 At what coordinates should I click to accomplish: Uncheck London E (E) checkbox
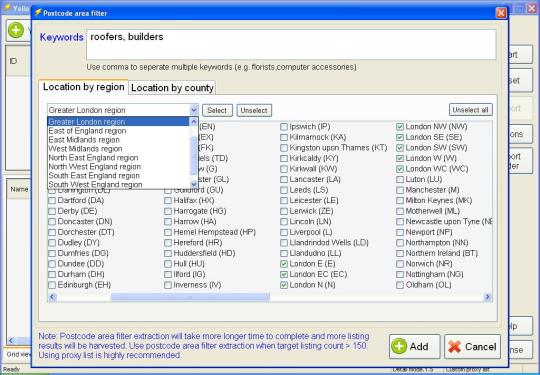[284, 264]
